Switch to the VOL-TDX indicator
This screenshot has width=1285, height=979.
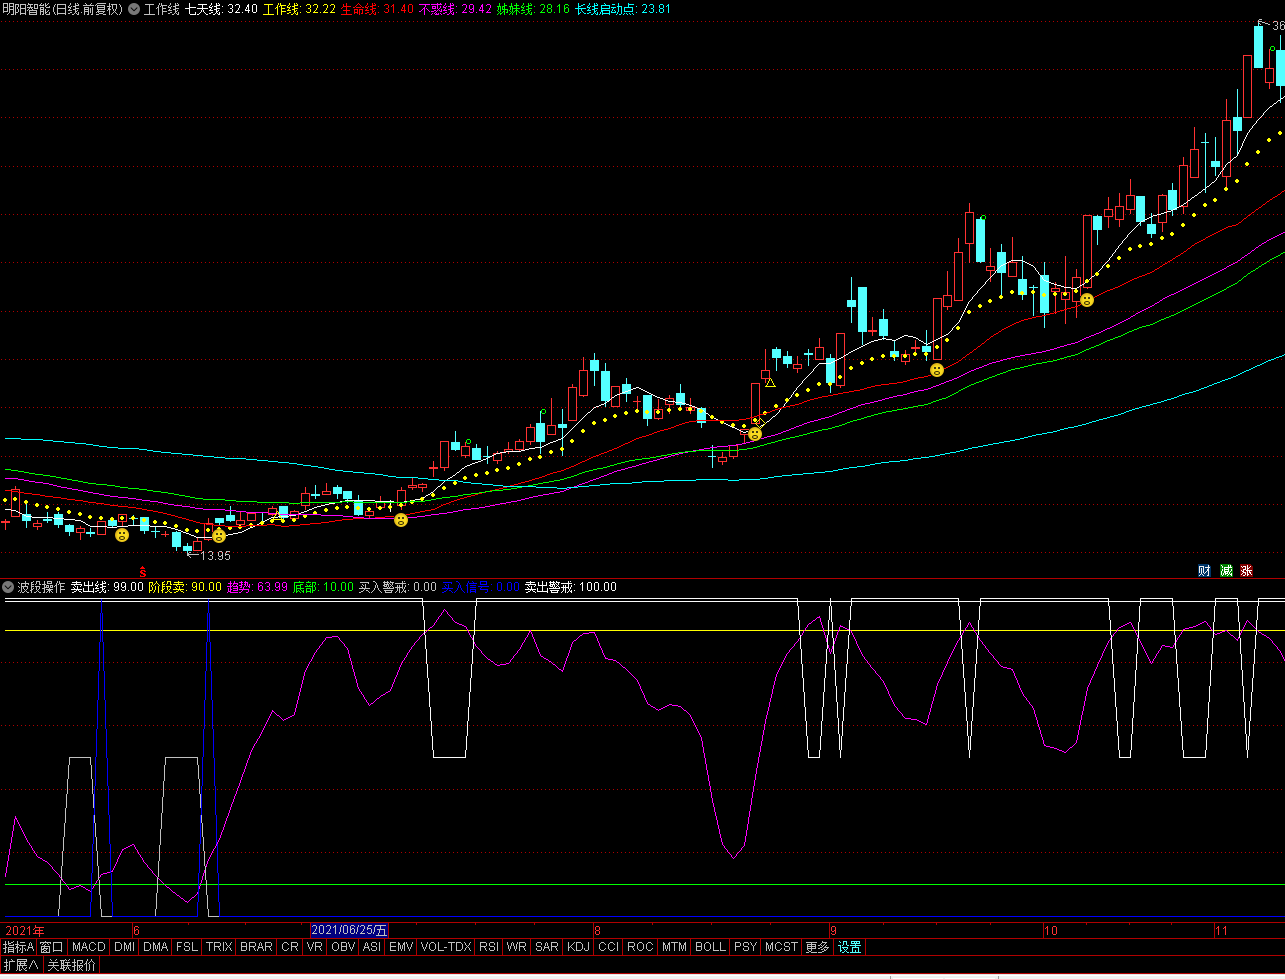[x=446, y=947]
